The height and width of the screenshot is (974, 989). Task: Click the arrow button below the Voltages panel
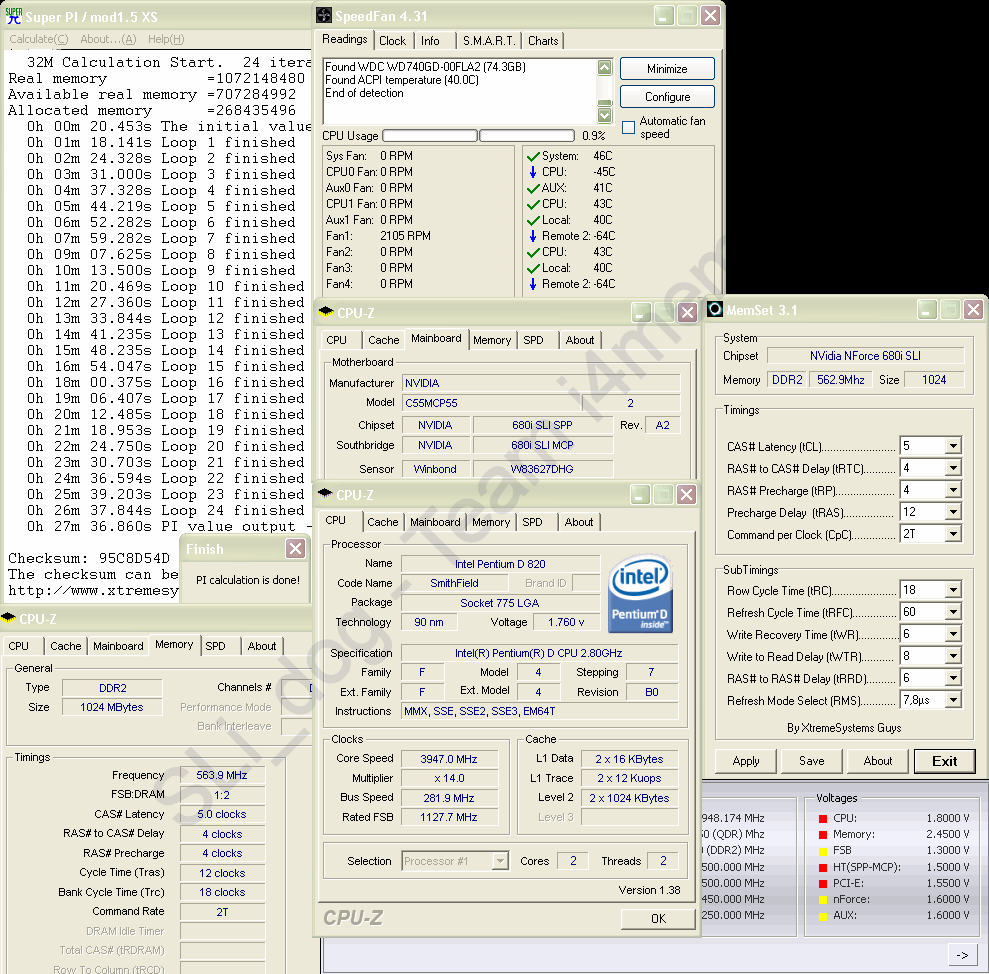click(962, 955)
